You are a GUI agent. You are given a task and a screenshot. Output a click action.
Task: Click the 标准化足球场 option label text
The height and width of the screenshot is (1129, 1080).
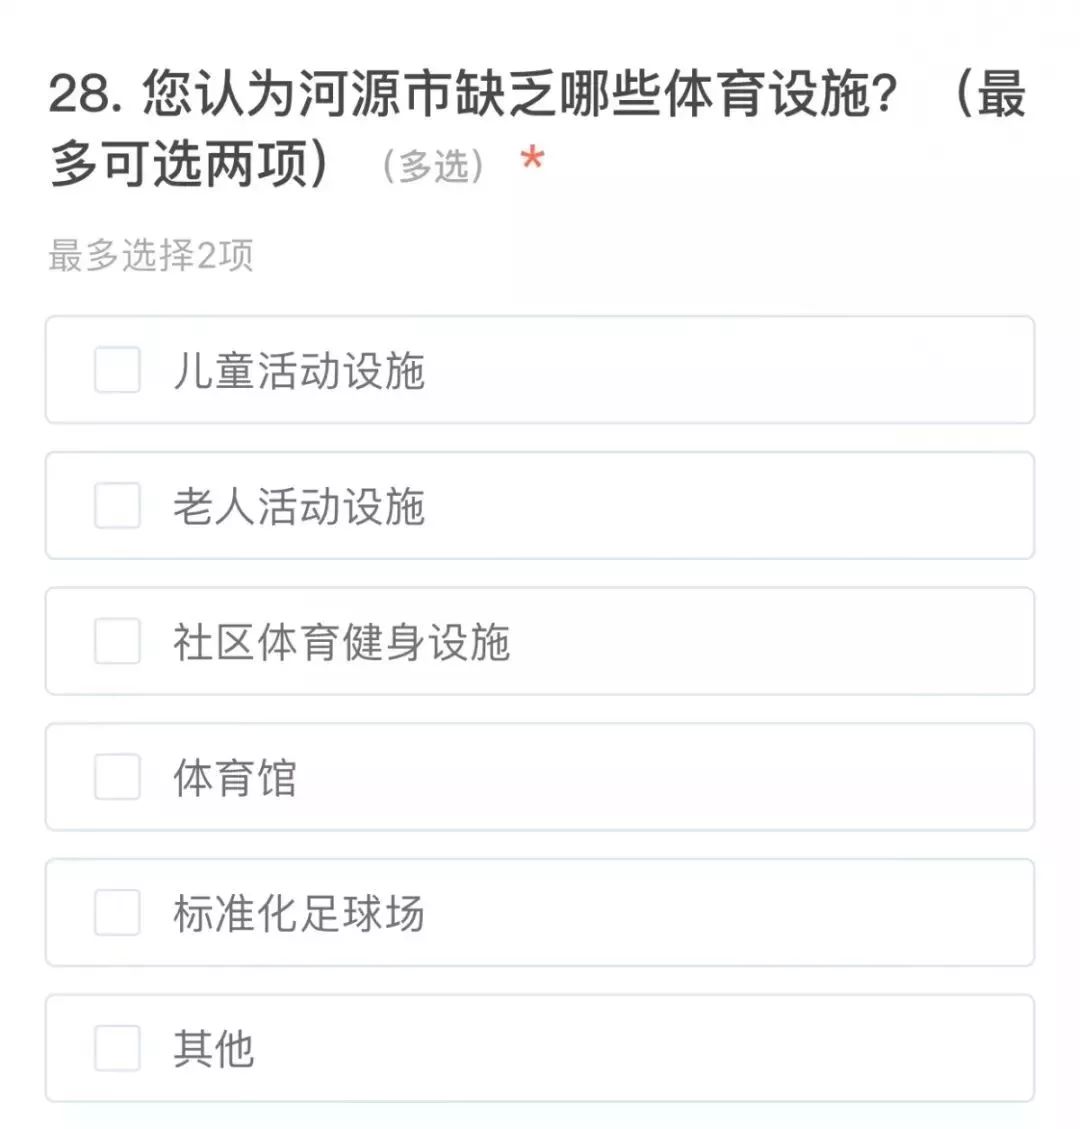pyautogui.click(x=300, y=913)
